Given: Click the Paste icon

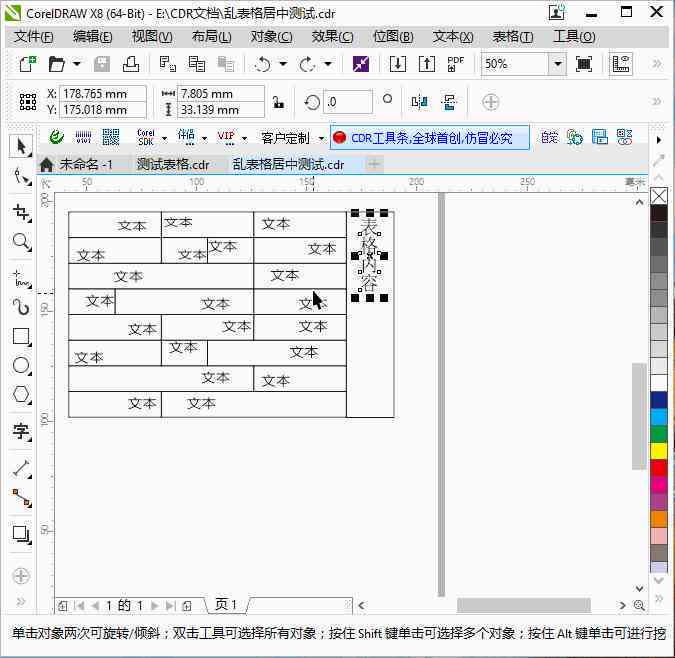Looking at the screenshot, I should [x=226, y=64].
